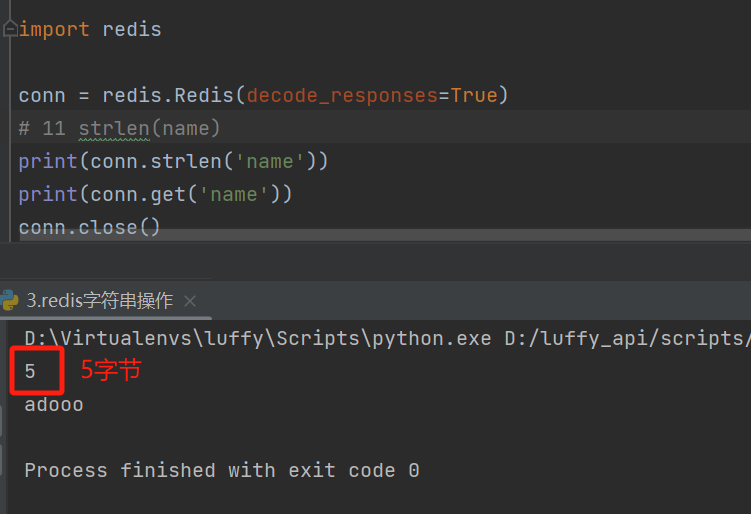This screenshot has height=514, width=751.
Task: Click the red 5字节 annotation label
Action: tap(111, 370)
